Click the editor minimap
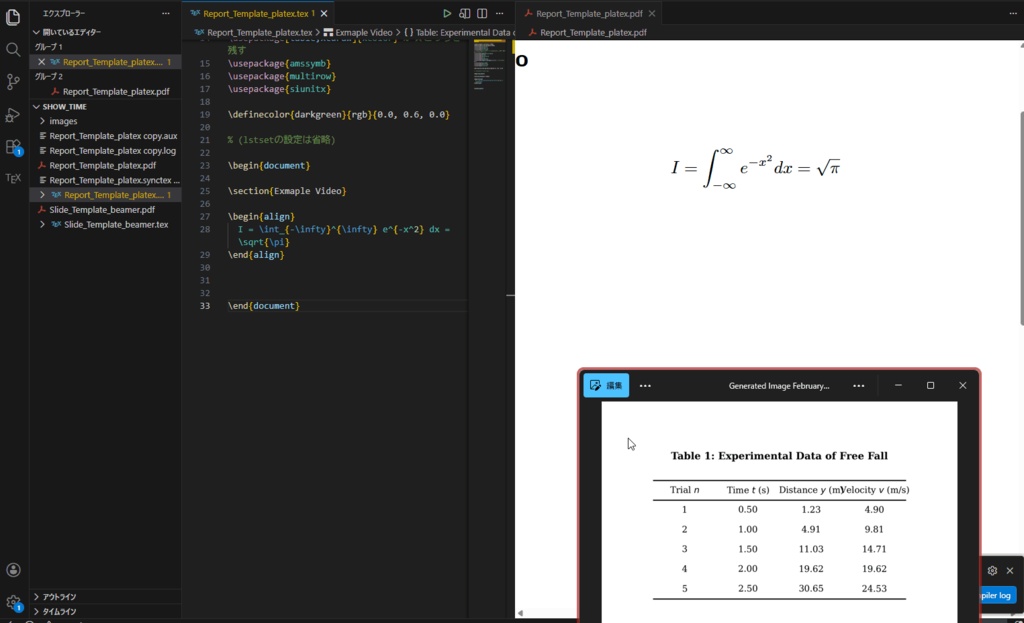The image size is (1024, 623). (x=488, y=65)
